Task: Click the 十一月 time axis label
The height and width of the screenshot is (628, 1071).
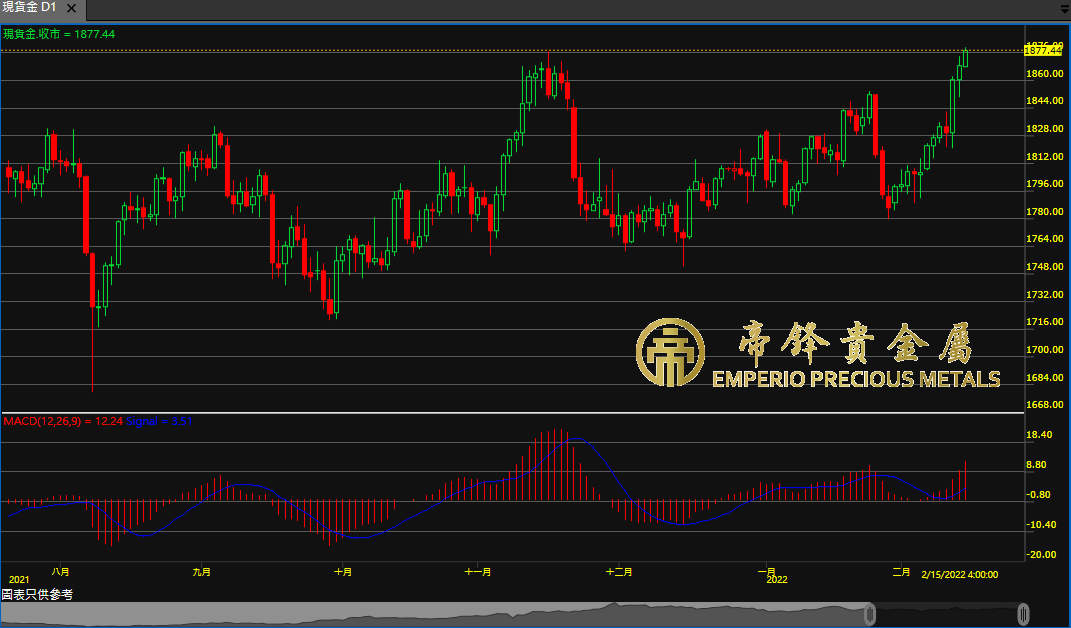Action: click(478, 571)
